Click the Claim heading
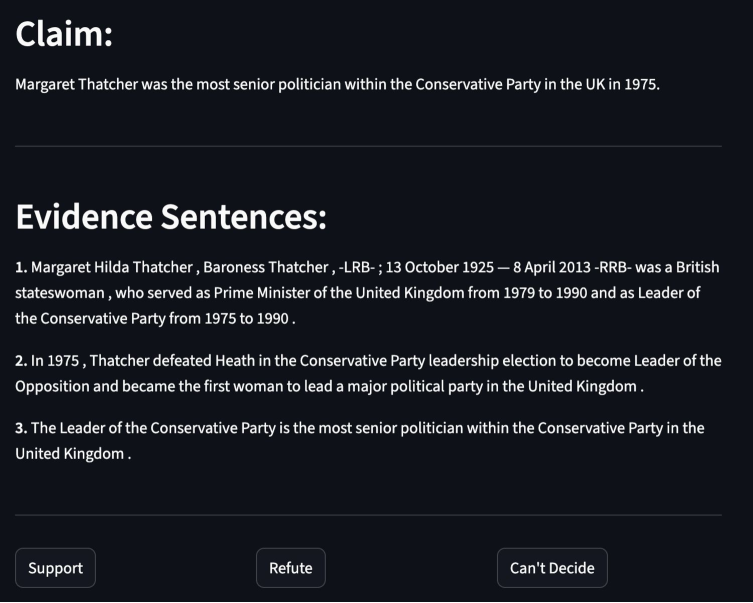 (64, 35)
